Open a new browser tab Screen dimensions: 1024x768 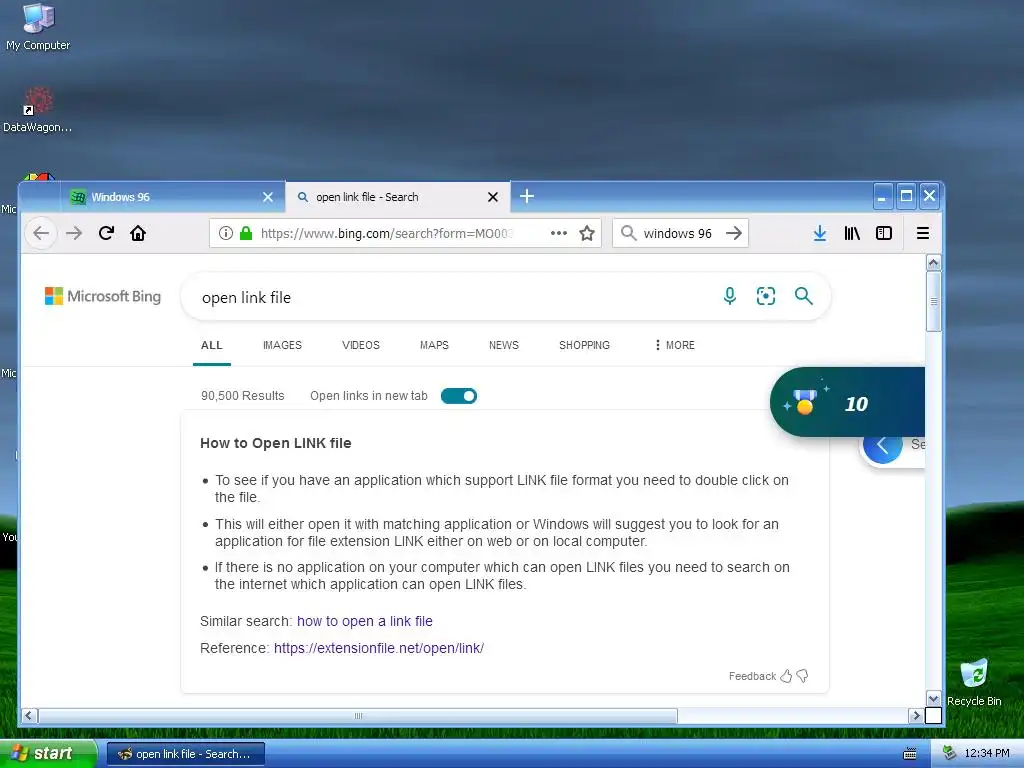point(527,196)
